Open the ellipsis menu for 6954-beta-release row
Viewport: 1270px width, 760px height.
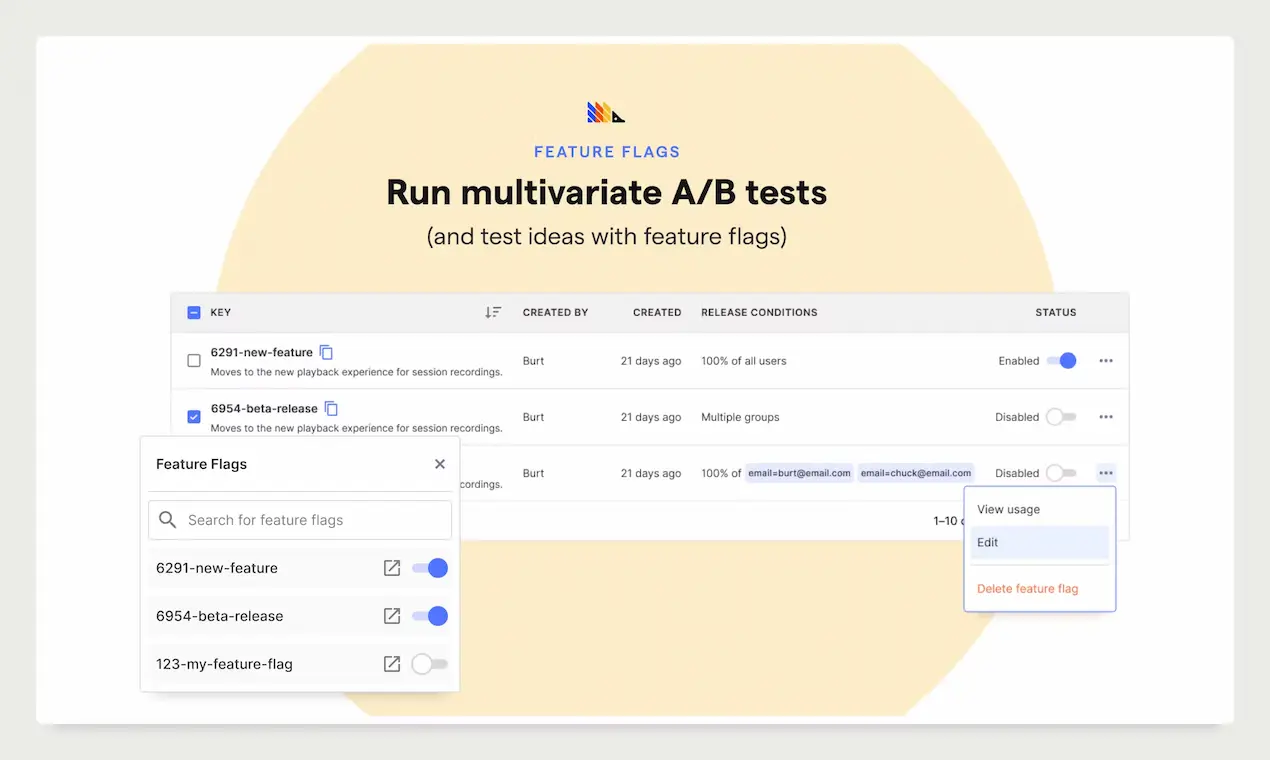click(x=1106, y=417)
